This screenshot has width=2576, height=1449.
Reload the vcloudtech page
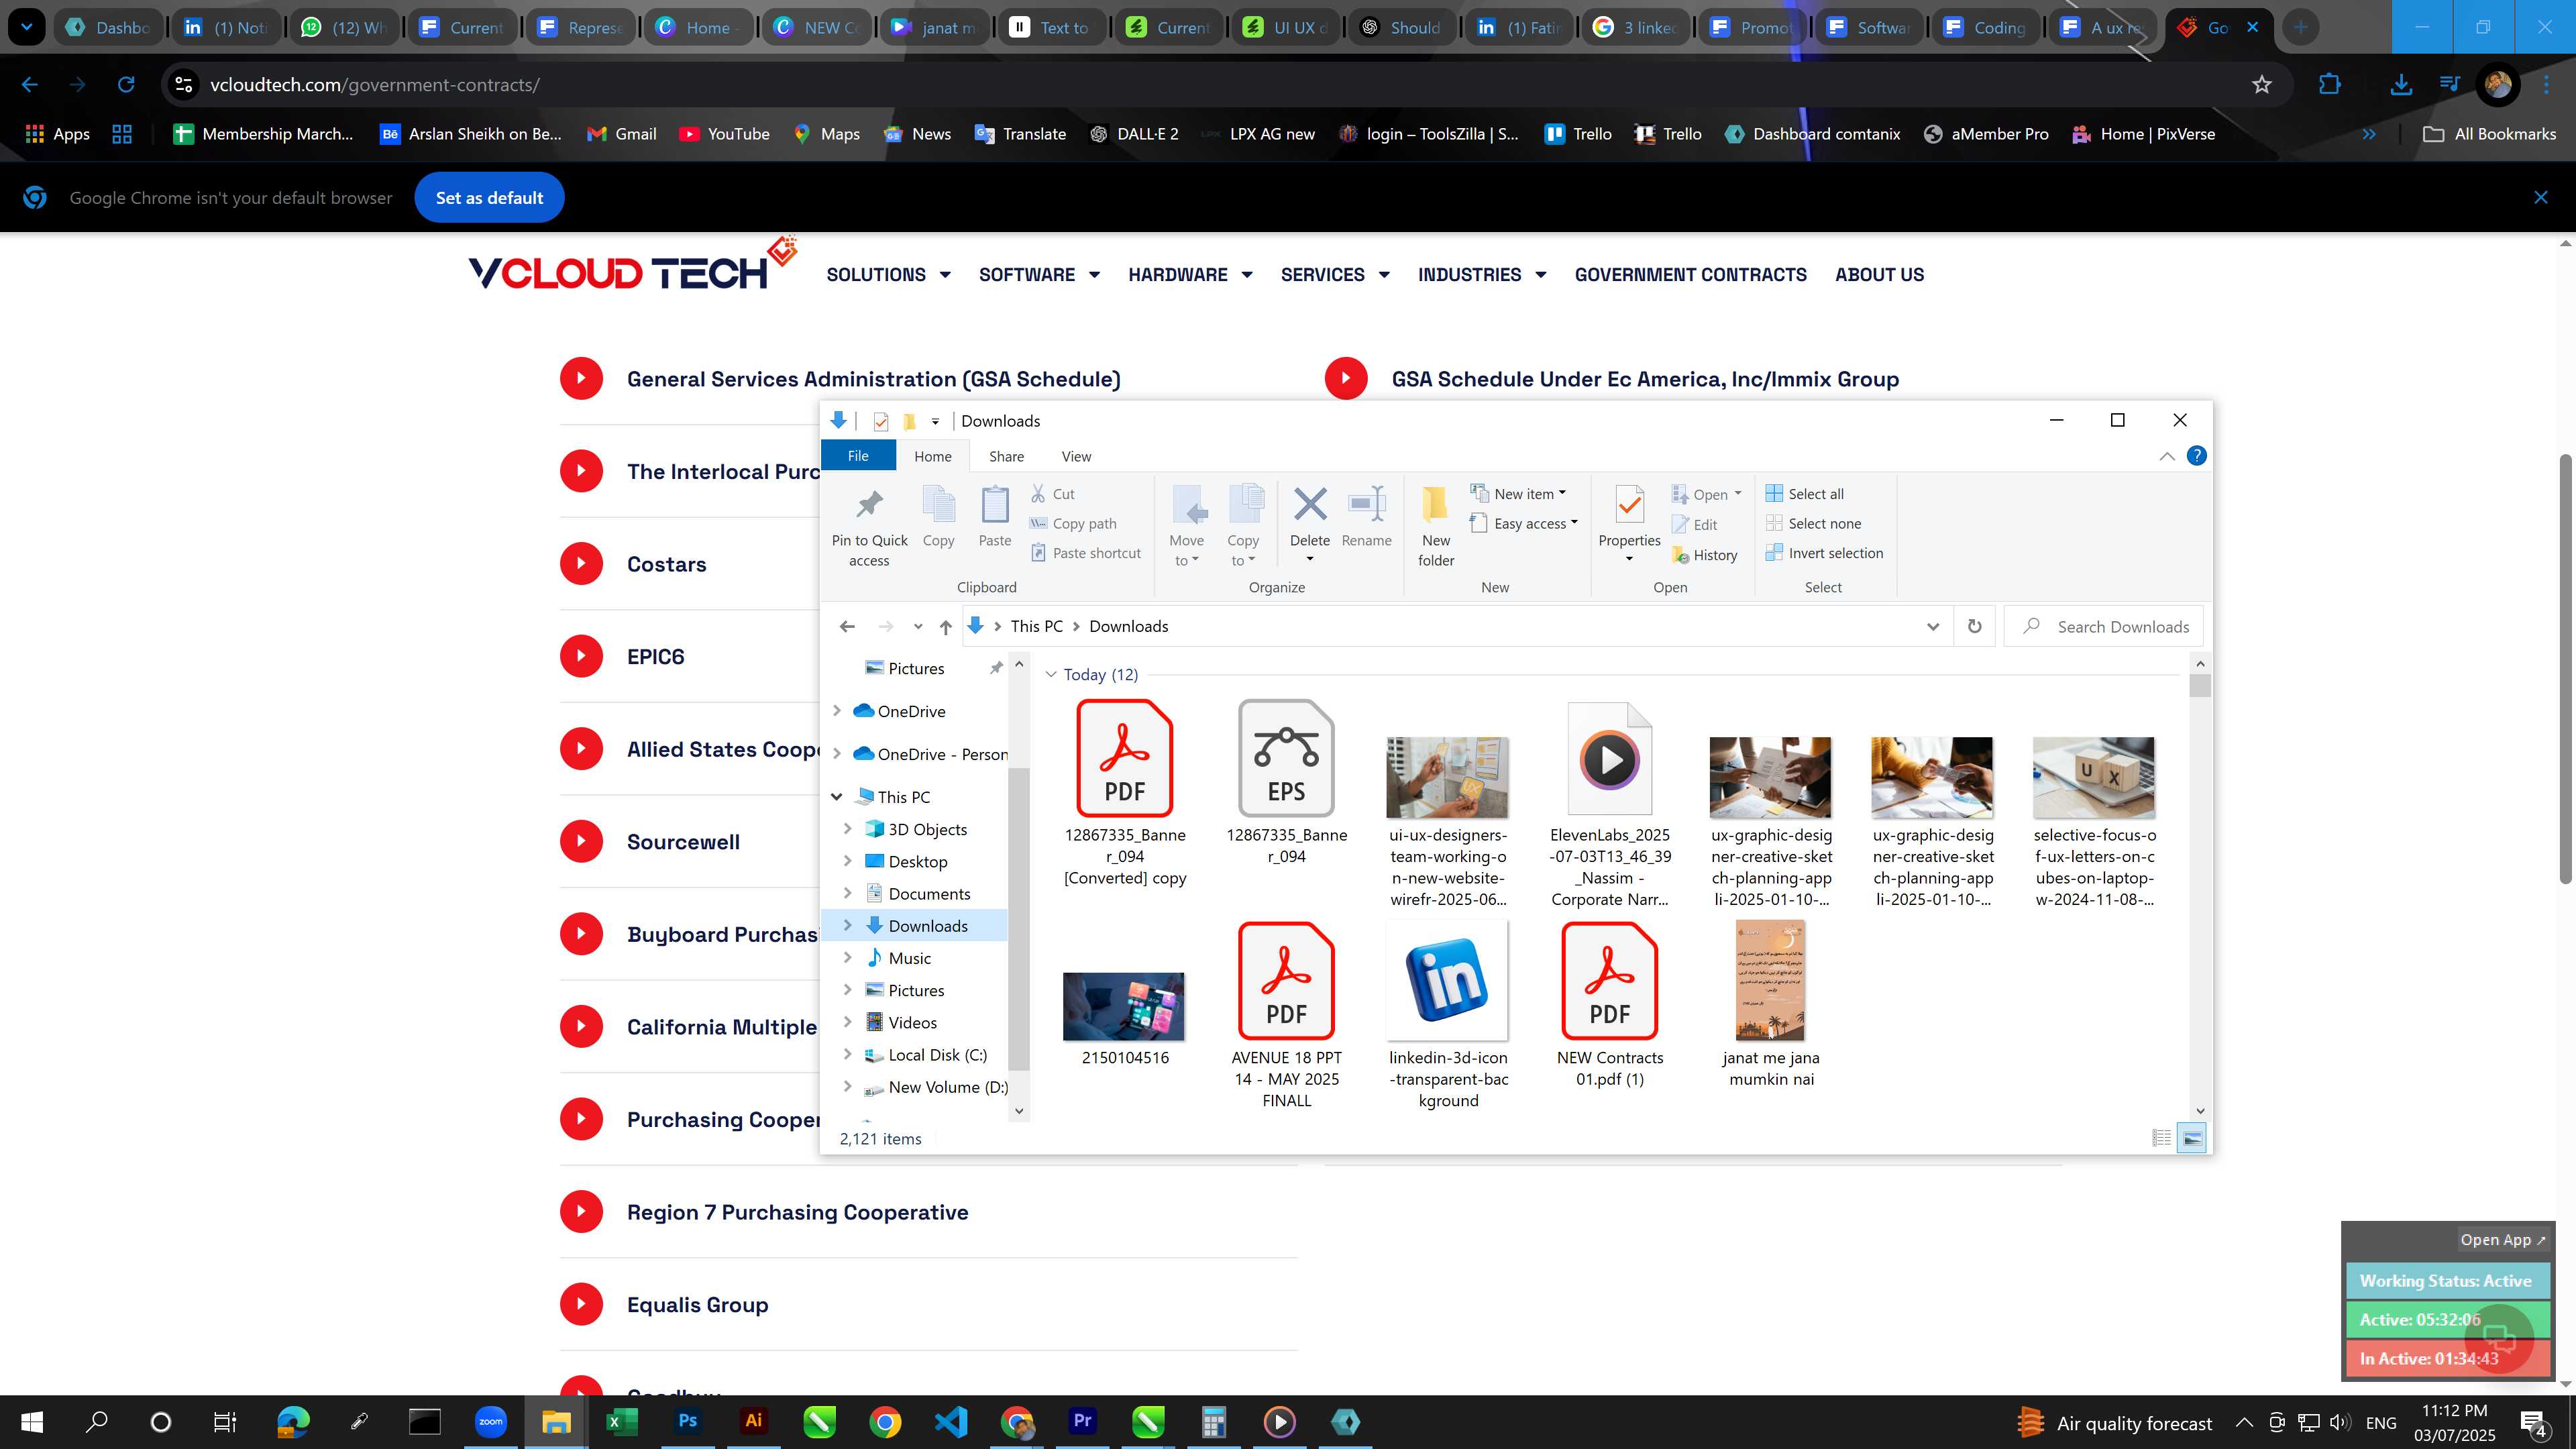[126, 85]
